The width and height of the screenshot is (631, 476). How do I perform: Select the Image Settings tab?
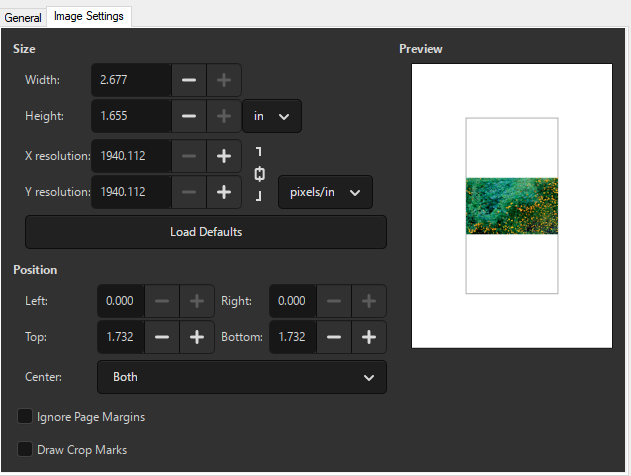point(88,17)
